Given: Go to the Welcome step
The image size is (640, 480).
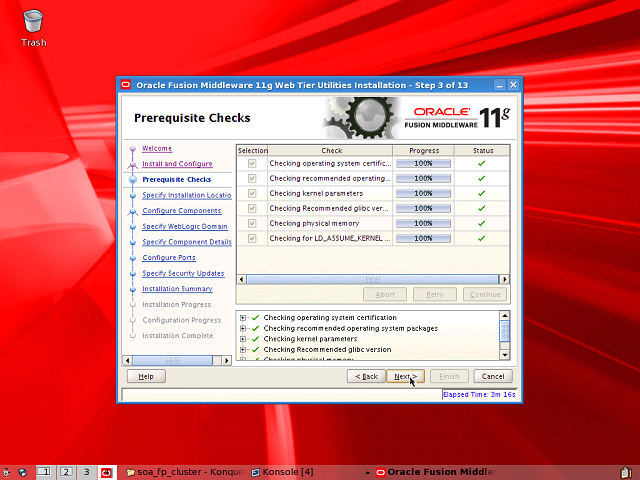Looking at the screenshot, I should (x=157, y=148).
